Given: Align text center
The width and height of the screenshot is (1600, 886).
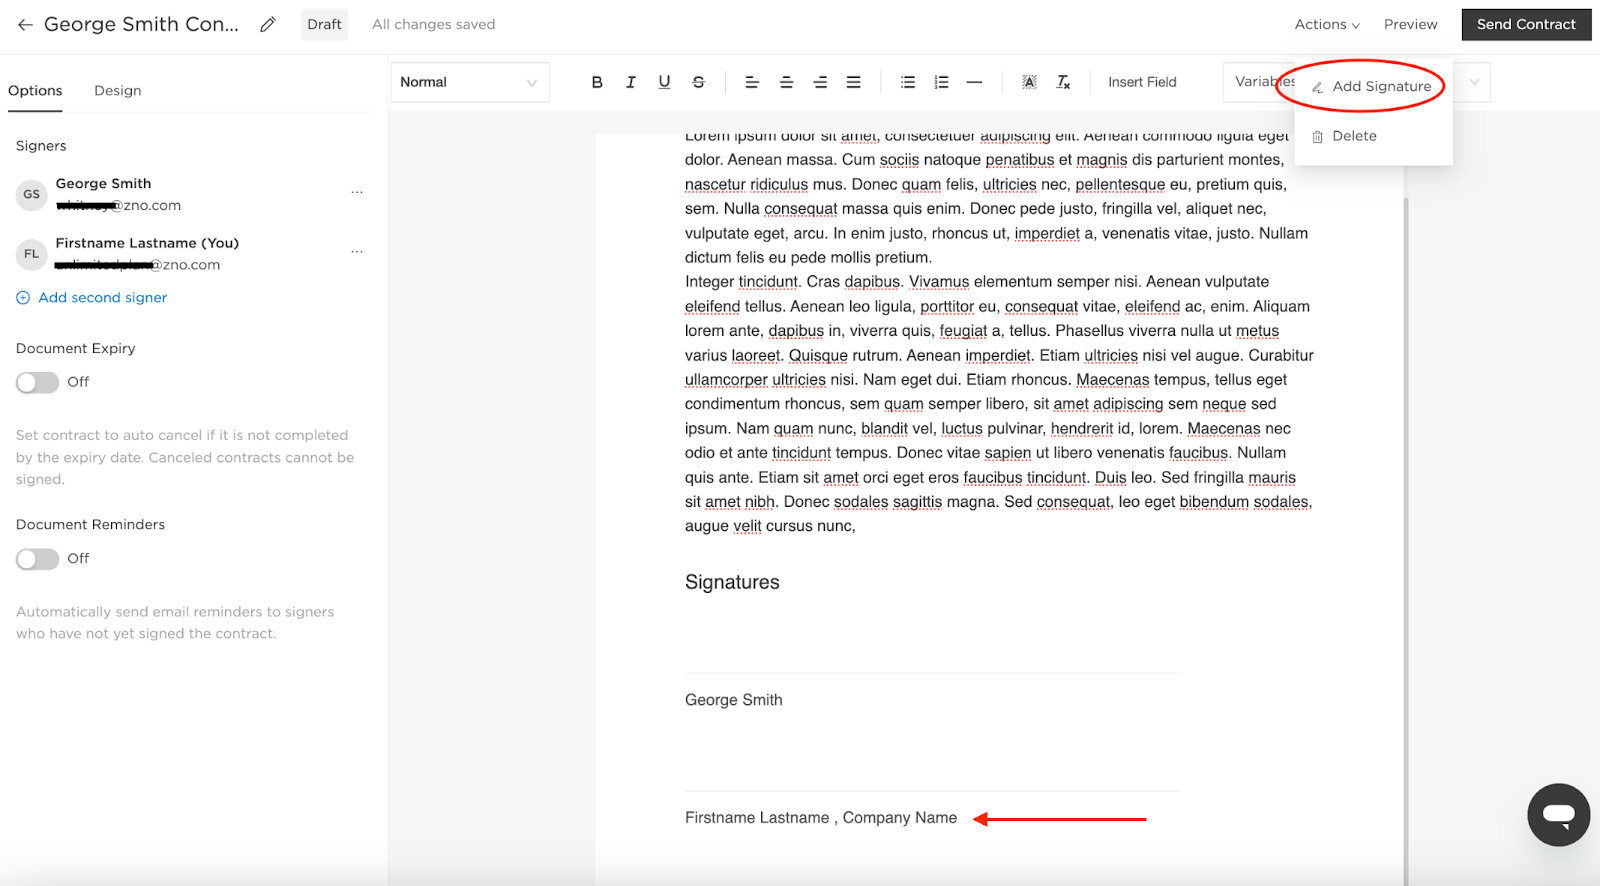Looking at the screenshot, I should coord(786,82).
